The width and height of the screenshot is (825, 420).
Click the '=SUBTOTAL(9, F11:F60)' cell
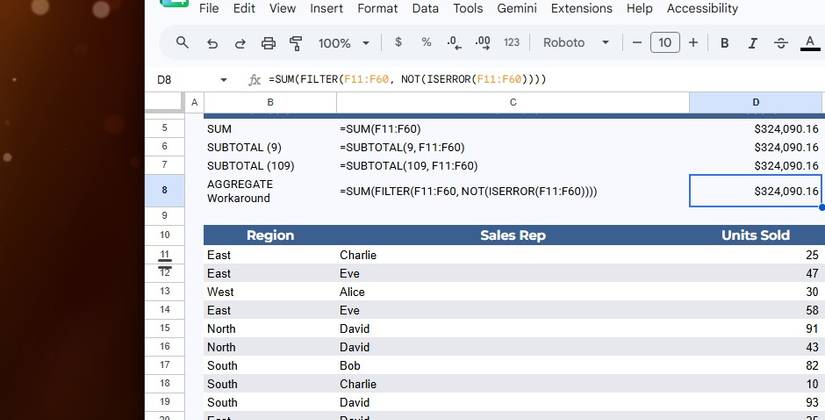512,147
